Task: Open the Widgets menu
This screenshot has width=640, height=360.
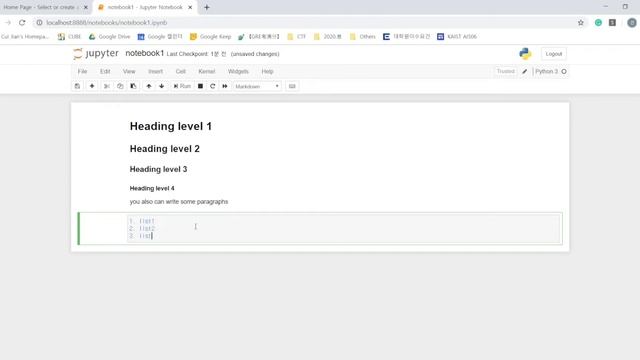Action: [238, 71]
